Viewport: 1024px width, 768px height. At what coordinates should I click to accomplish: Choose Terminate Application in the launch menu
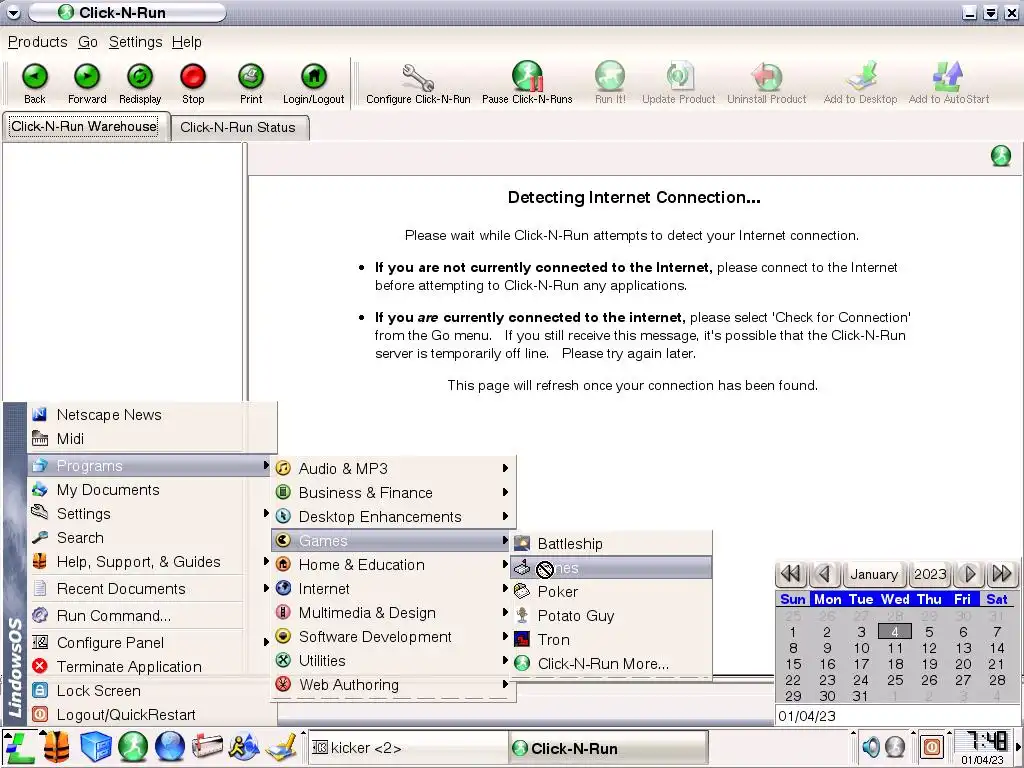(x=148, y=667)
